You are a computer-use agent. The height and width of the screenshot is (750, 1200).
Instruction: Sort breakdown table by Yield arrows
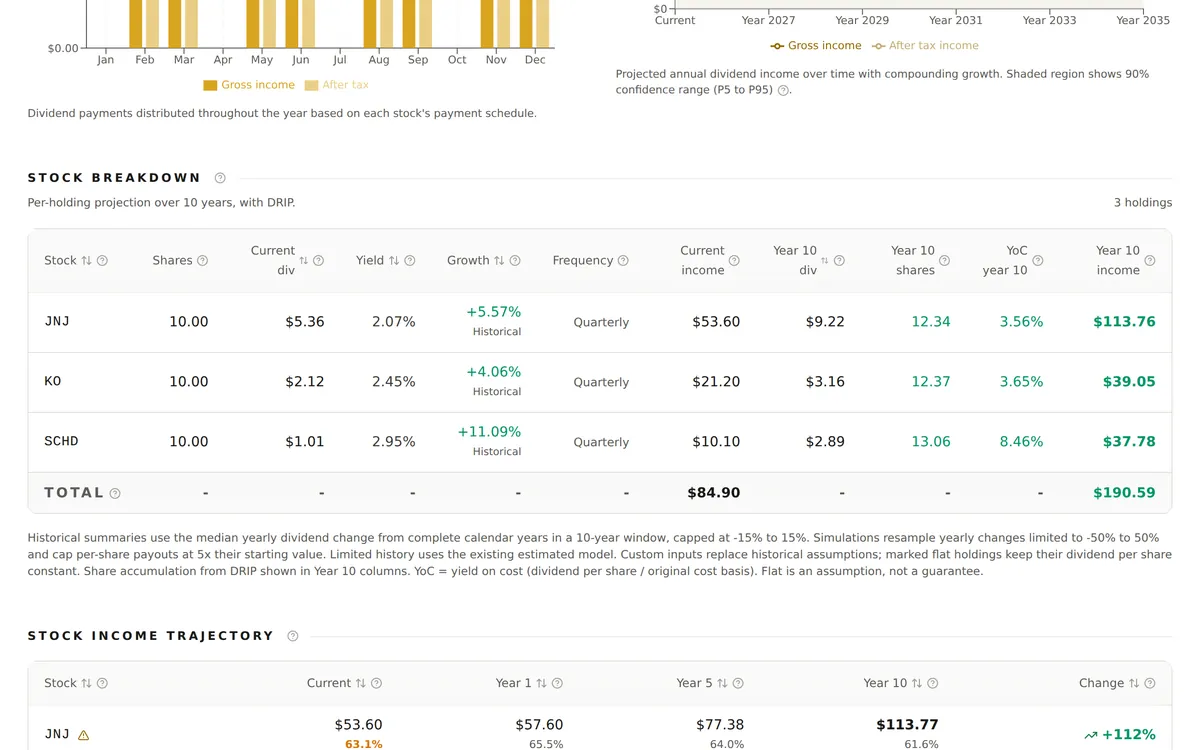coord(394,261)
